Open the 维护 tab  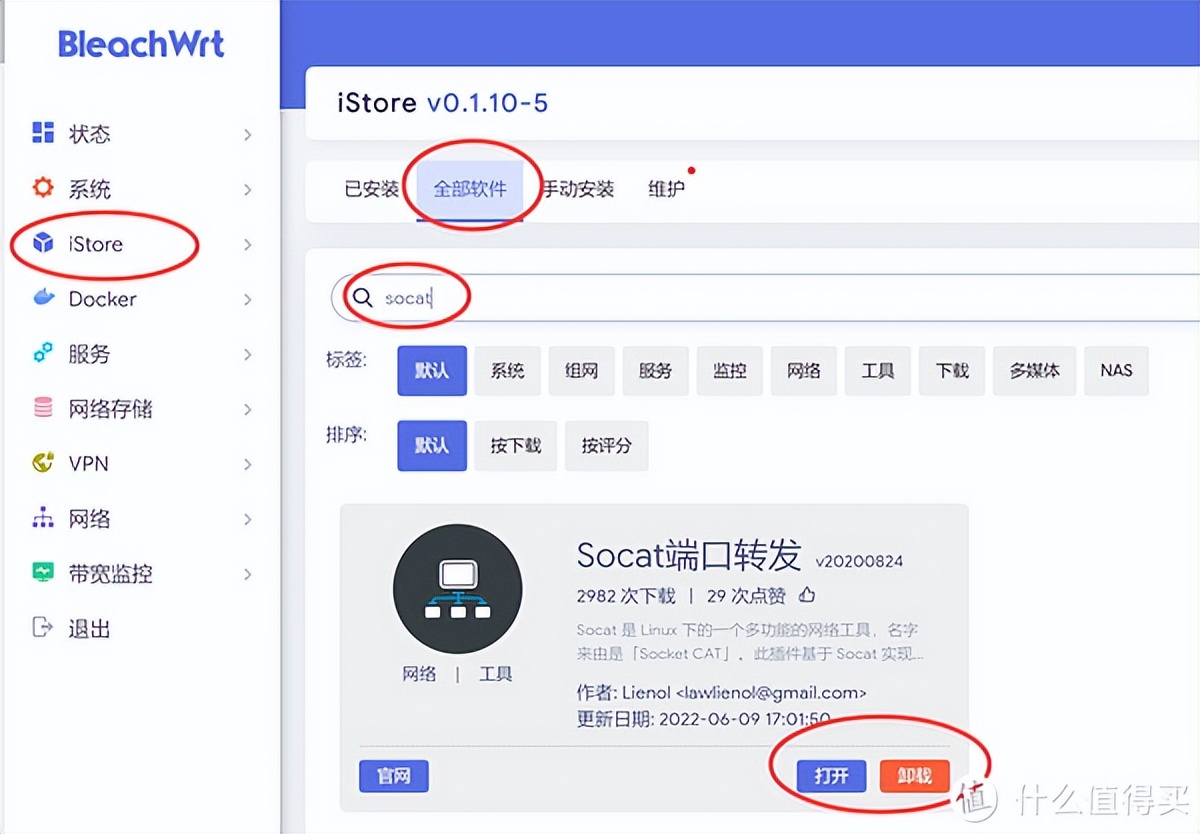click(665, 188)
